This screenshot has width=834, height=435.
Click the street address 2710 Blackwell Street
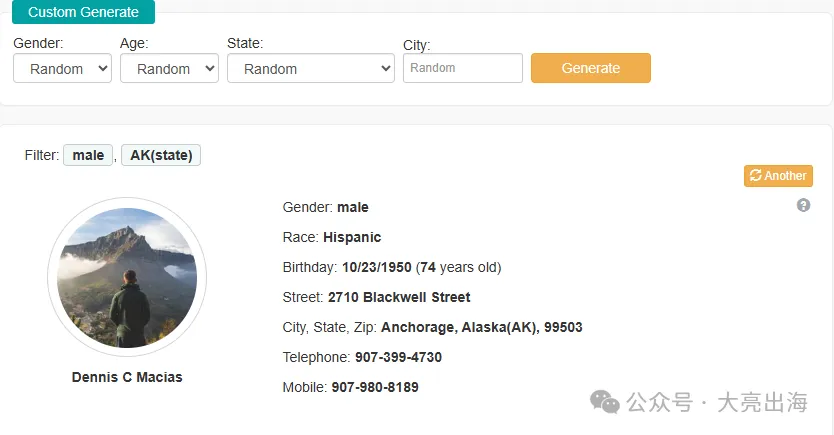(x=399, y=297)
